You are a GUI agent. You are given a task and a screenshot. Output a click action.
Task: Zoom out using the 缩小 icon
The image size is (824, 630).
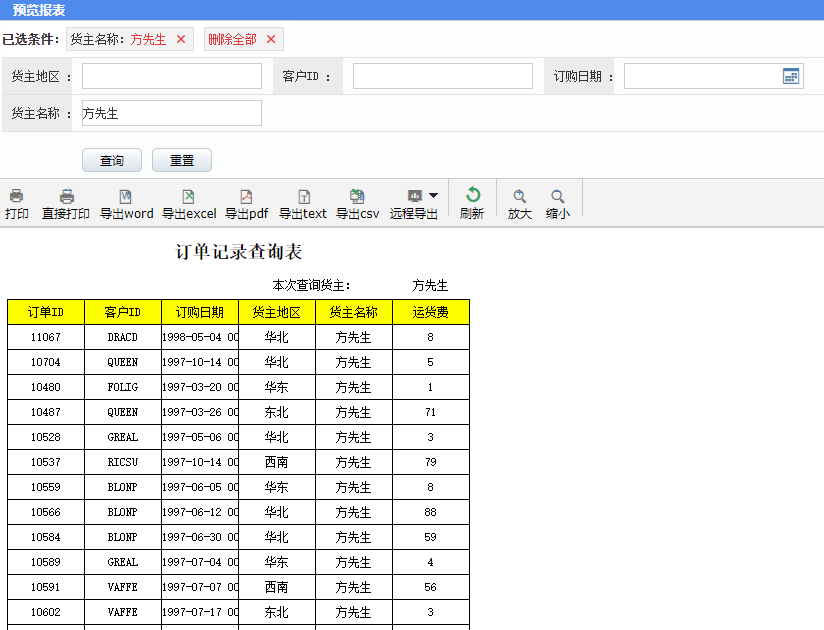tap(558, 197)
